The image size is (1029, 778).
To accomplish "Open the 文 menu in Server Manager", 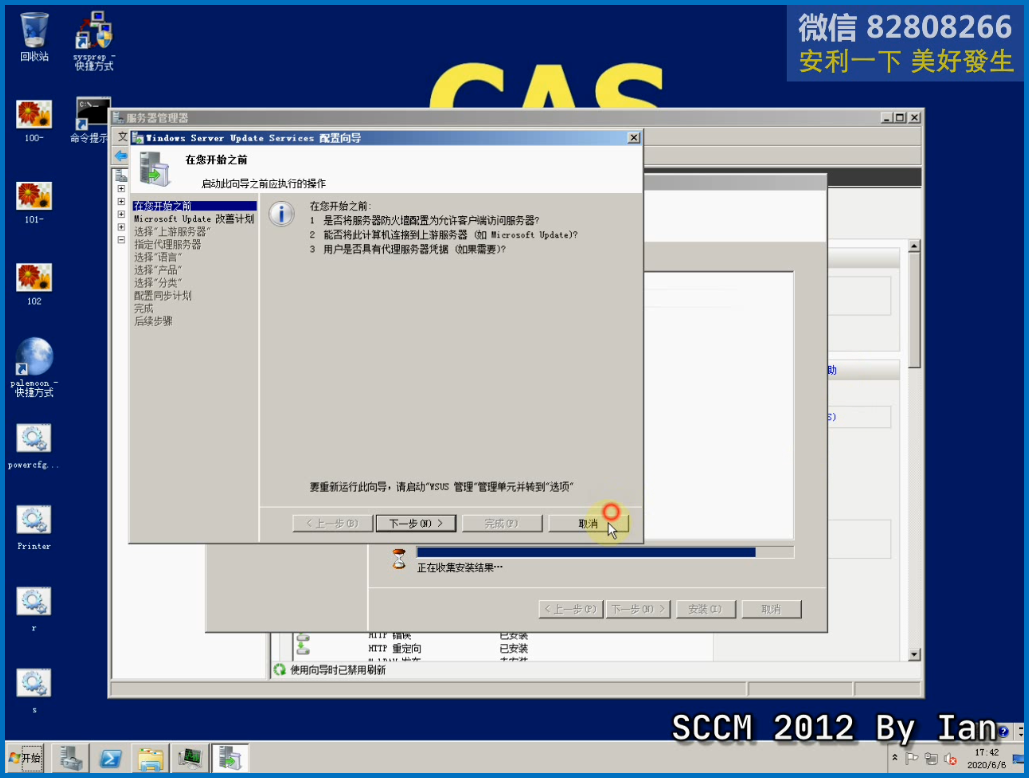I will (122, 137).
